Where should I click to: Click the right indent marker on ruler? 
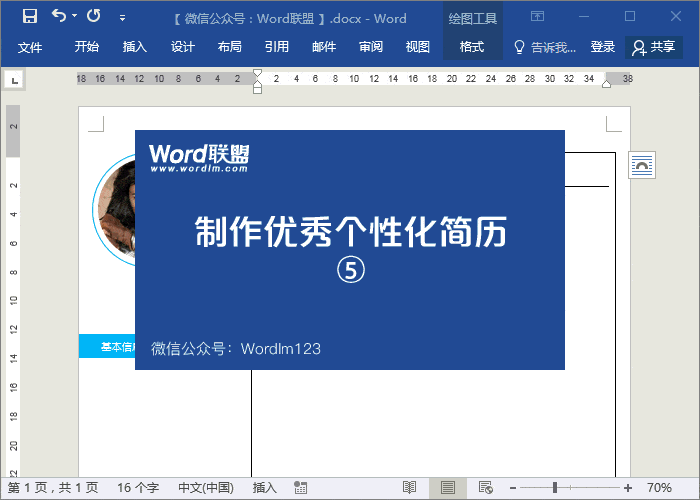point(606,83)
